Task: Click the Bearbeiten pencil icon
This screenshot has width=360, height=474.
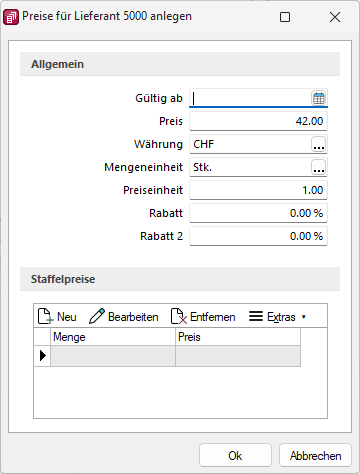Action: pyautogui.click(x=97, y=316)
